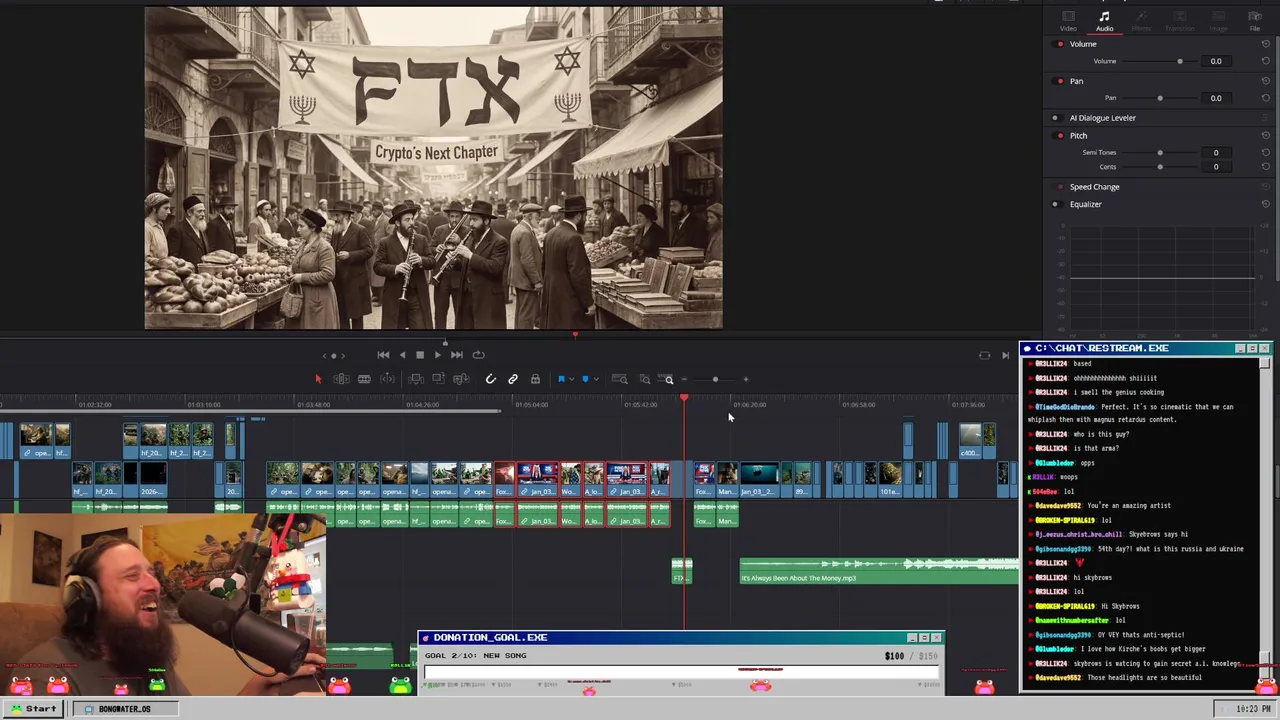Open the Image inspector tab
Viewport: 1280px width, 720px height.
tap(1218, 21)
